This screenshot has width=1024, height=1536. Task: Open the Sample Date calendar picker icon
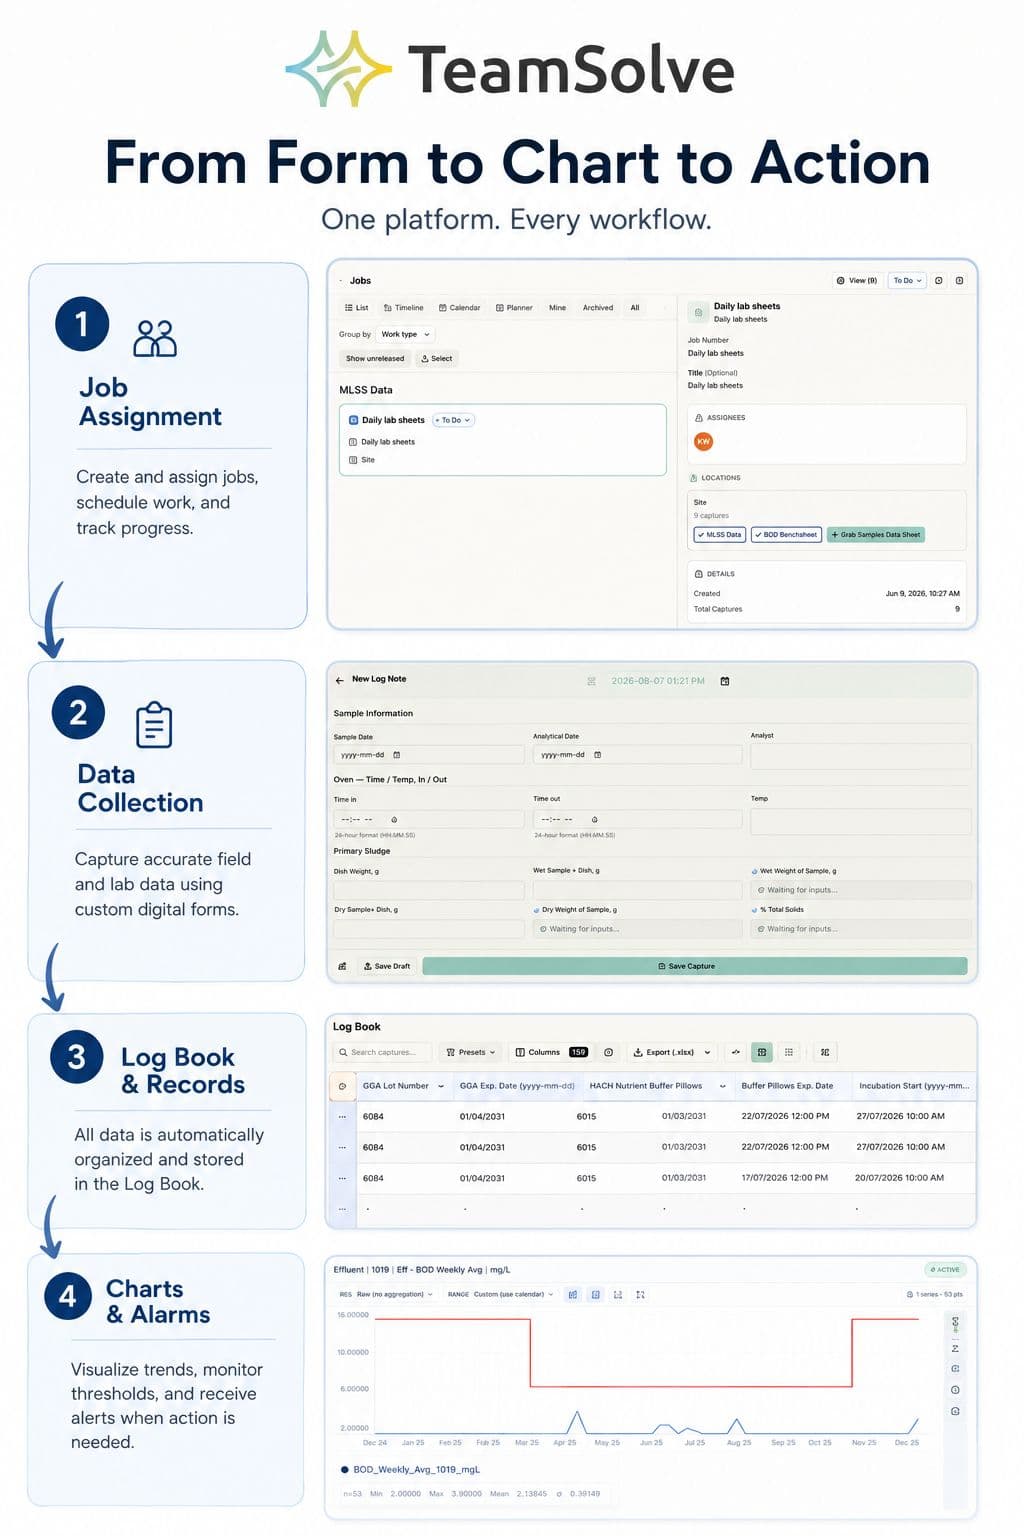click(x=397, y=755)
